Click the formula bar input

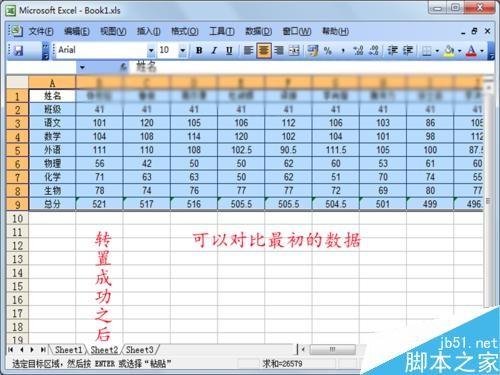[x=313, y=68]
